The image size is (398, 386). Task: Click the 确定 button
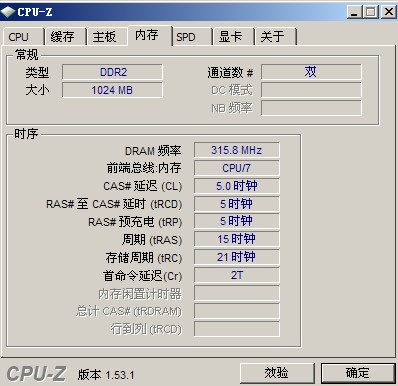click(358, 373)
